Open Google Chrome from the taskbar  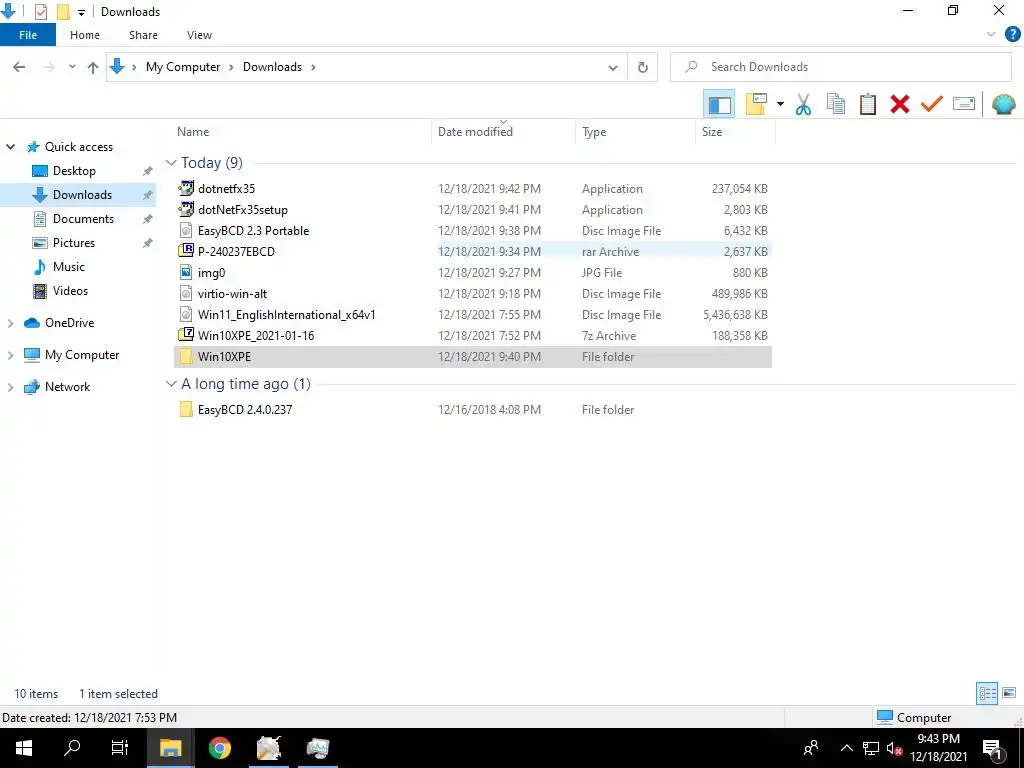(219, 748)
